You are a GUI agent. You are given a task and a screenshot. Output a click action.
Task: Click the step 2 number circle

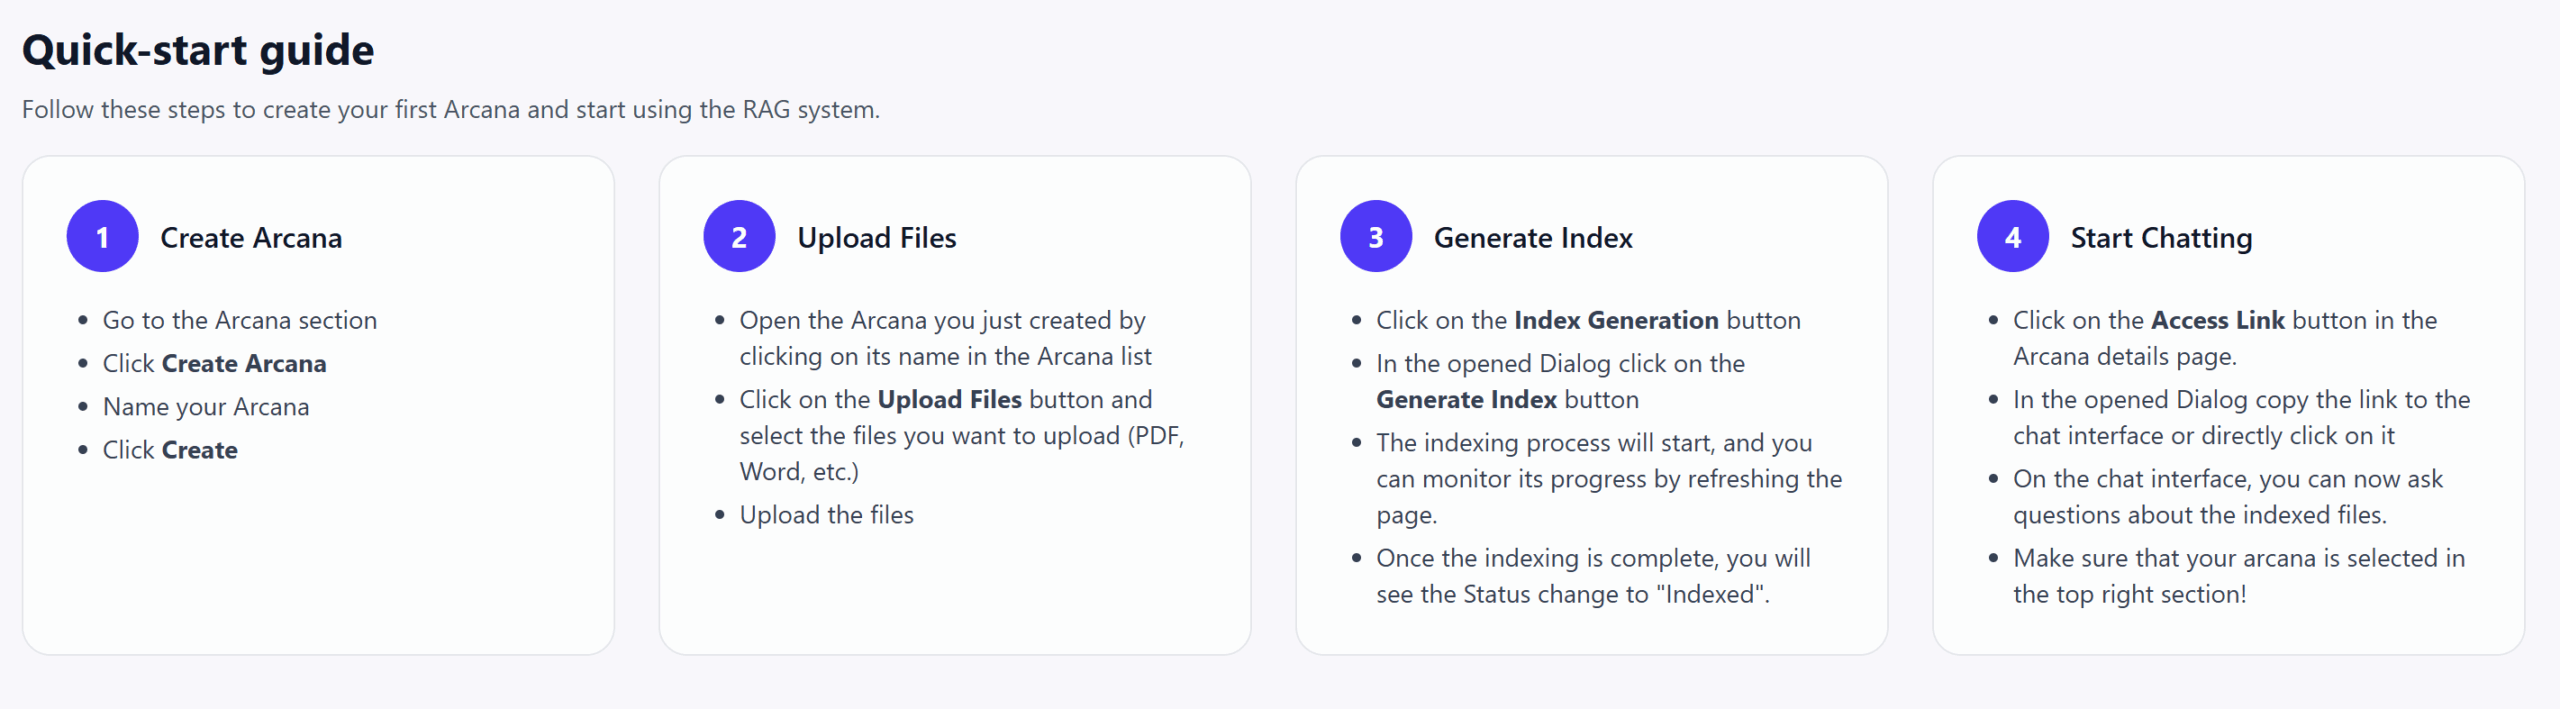739,237
